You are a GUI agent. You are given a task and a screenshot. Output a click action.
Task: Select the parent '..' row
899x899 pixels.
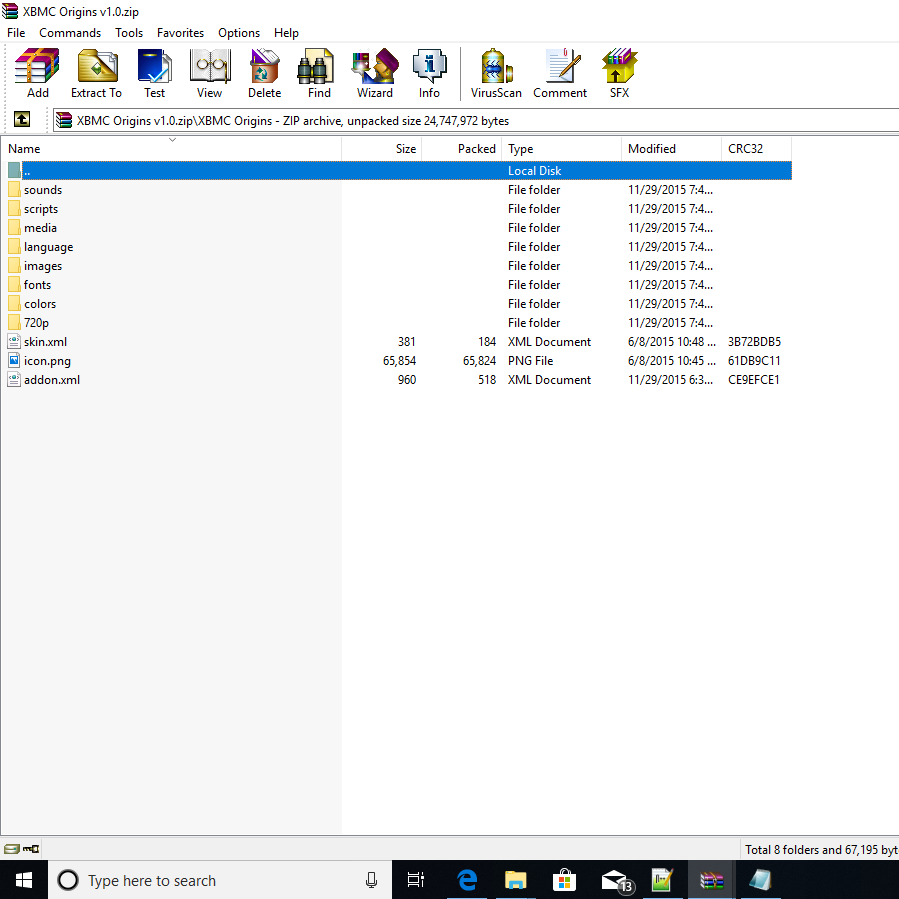click(x=400, y=170)
